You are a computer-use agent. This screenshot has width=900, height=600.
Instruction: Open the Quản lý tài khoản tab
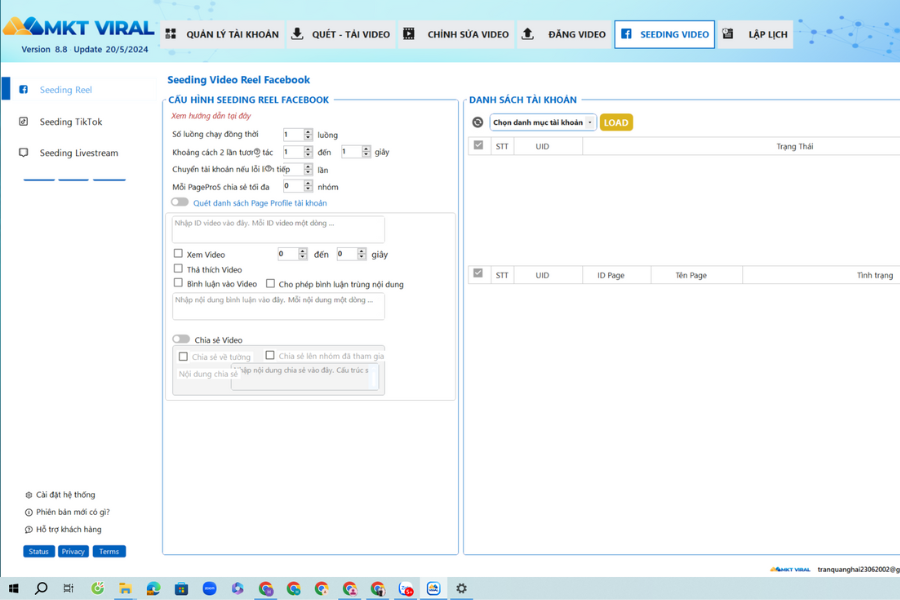coord(221,35)
